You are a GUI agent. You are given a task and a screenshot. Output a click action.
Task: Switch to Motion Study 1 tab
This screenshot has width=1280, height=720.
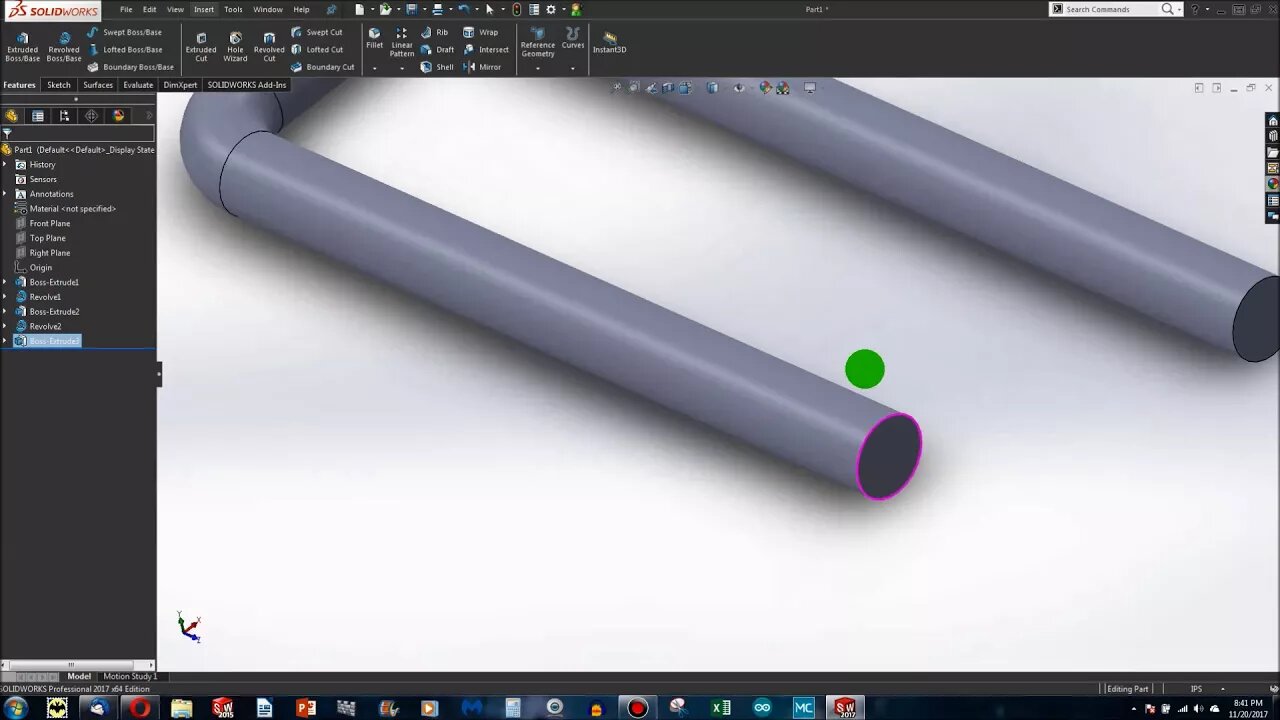tap(130, 676)
